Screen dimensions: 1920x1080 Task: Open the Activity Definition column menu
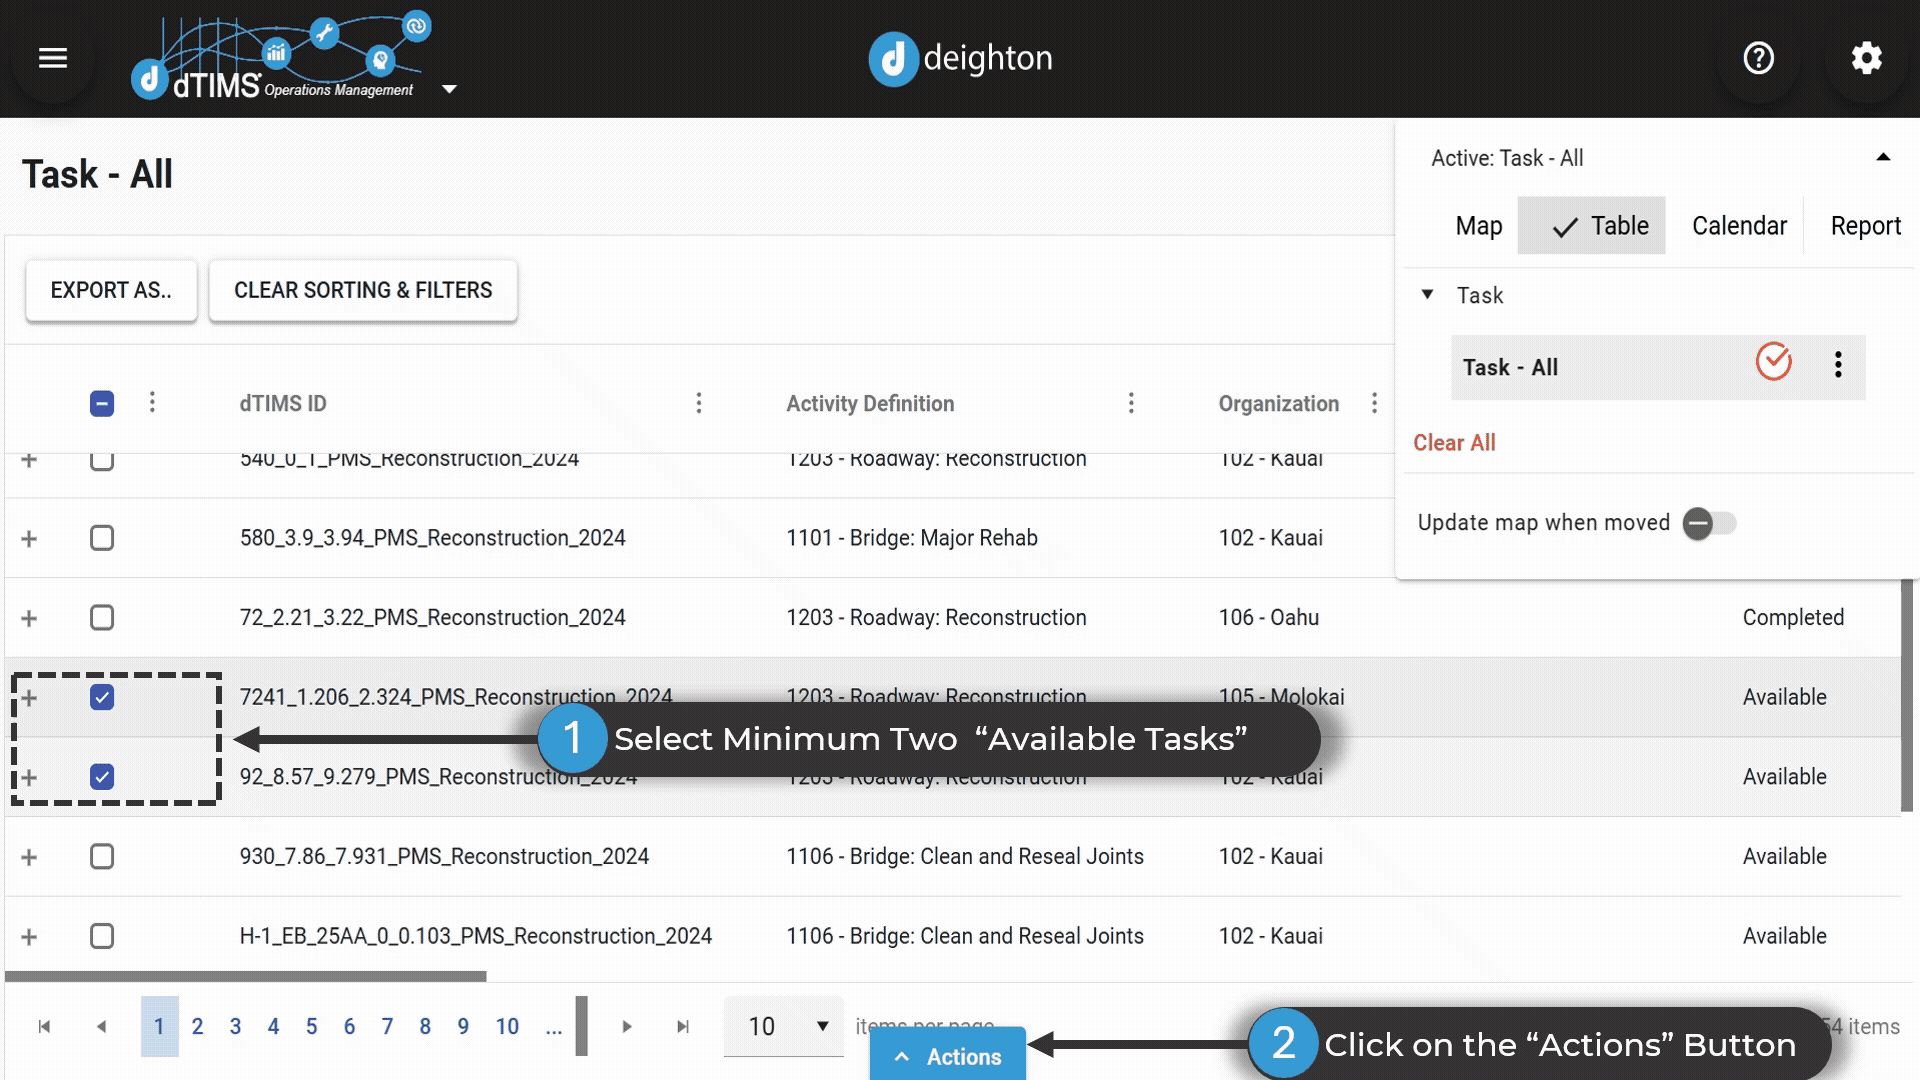click(x=1131, y=403)
